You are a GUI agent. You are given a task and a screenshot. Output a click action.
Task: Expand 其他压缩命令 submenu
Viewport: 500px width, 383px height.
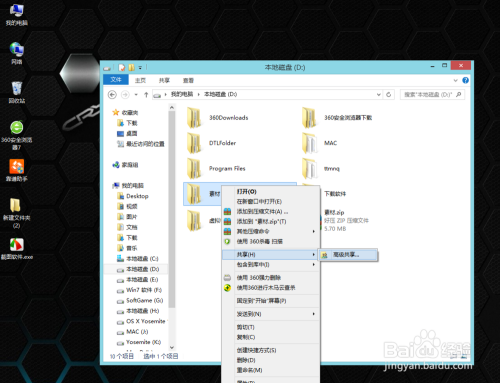[270, 231]
